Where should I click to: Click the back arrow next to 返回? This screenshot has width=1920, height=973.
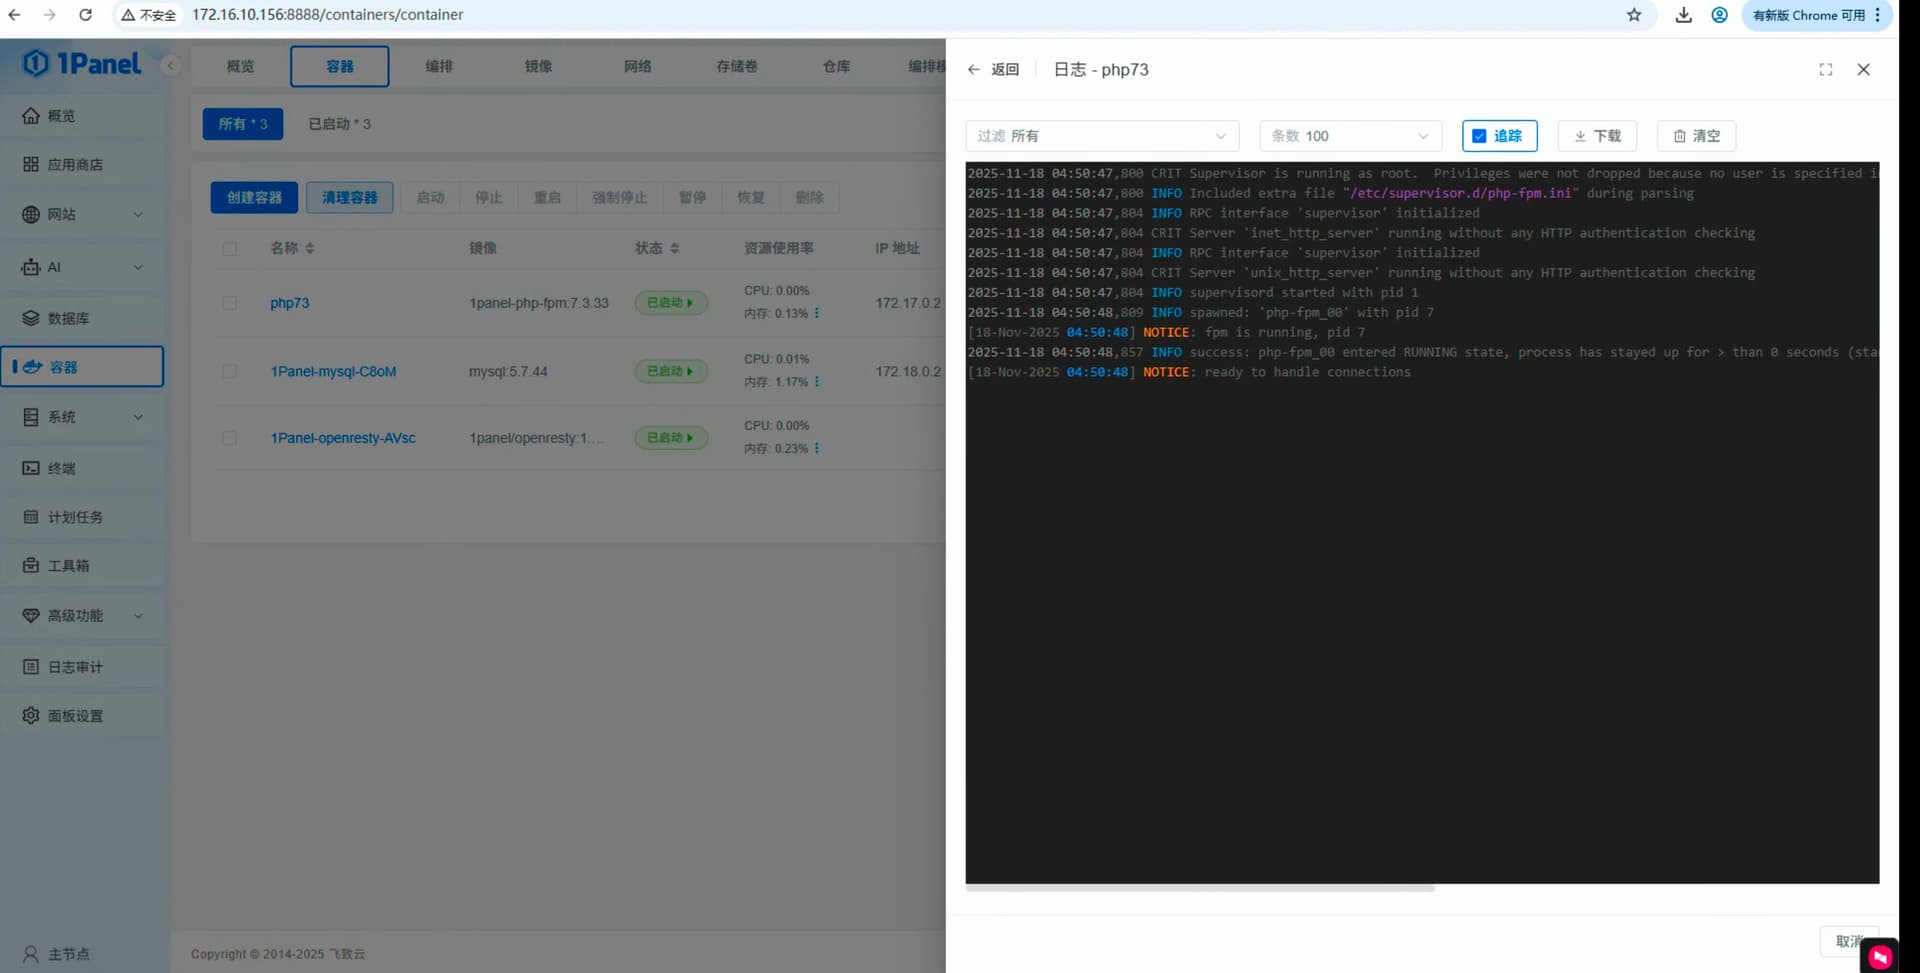tap(973, 70)
